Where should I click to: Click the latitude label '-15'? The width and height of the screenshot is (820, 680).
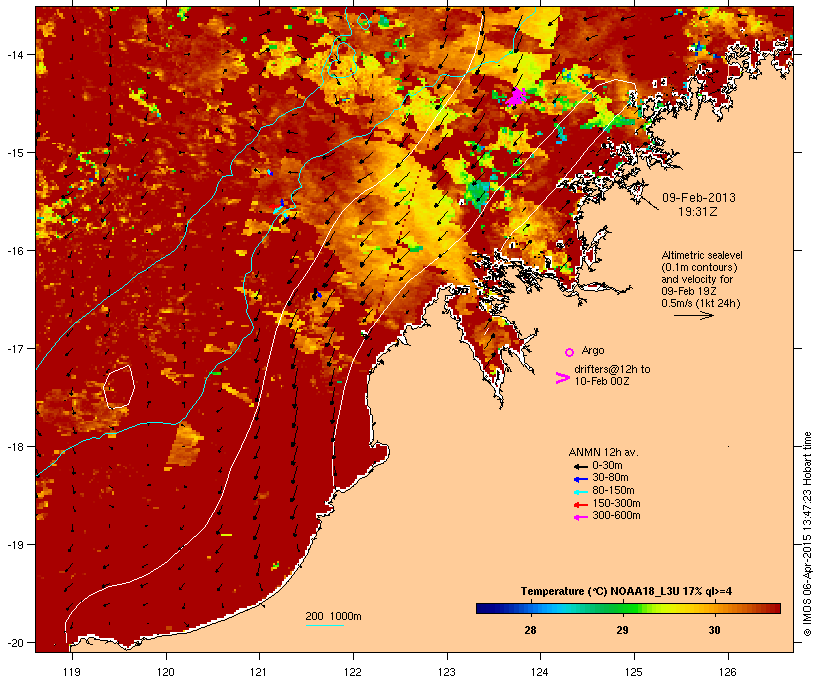14,153
